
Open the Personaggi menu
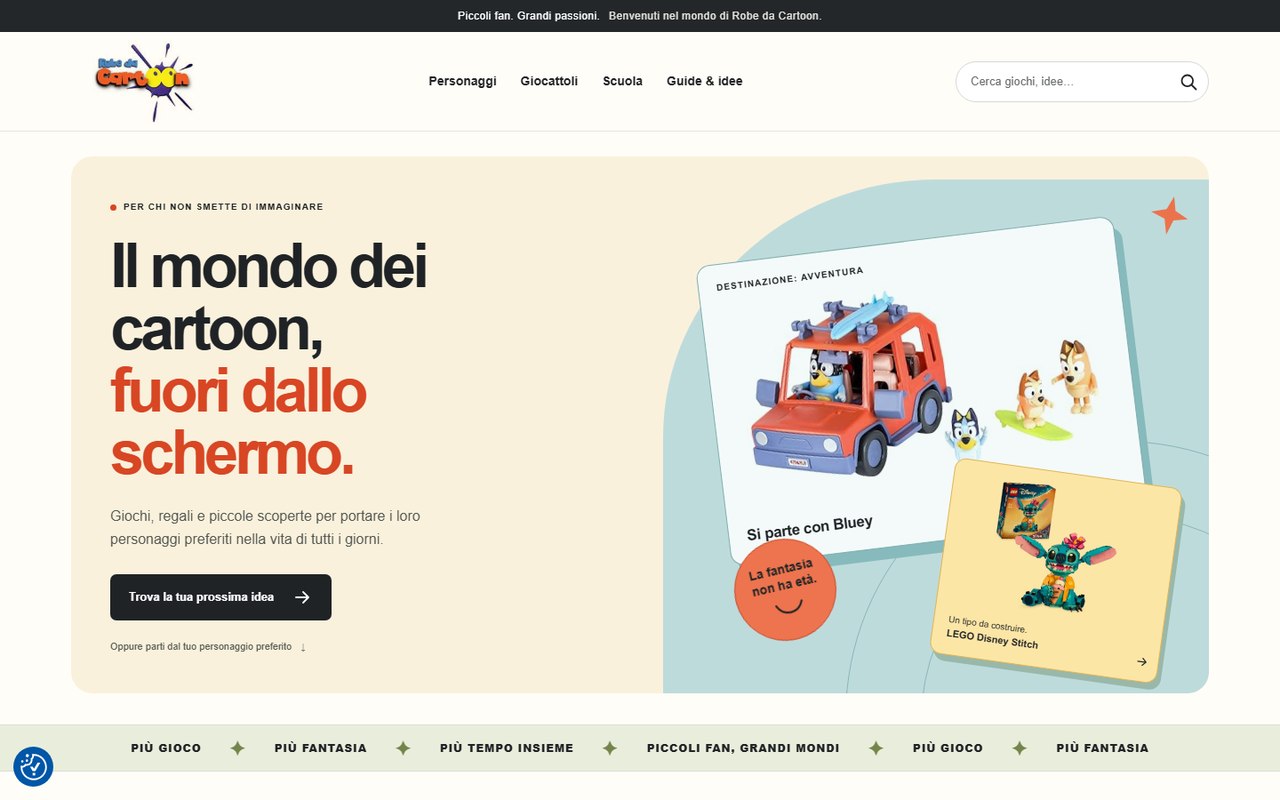point(463,81)
